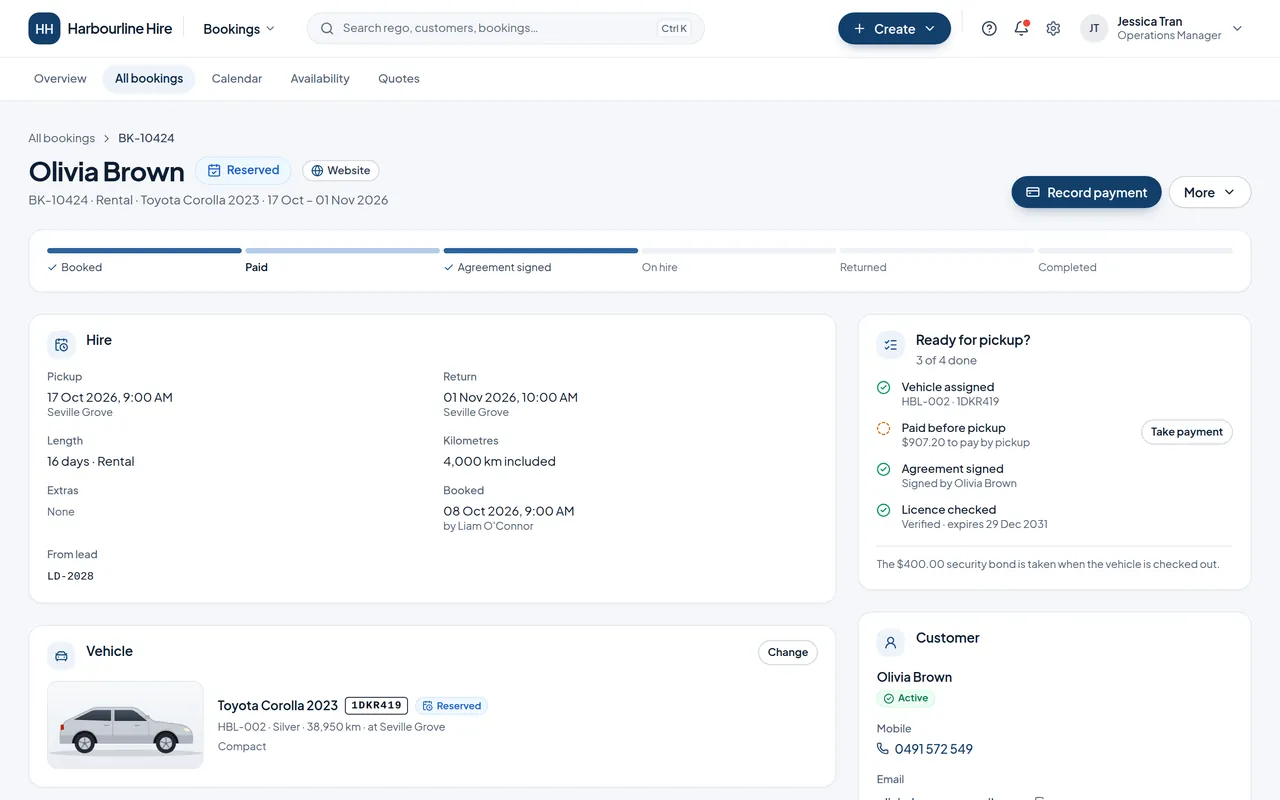1280x800 pixels.
Task: Open the Quotes tab
Action: (x=399, y=79)
